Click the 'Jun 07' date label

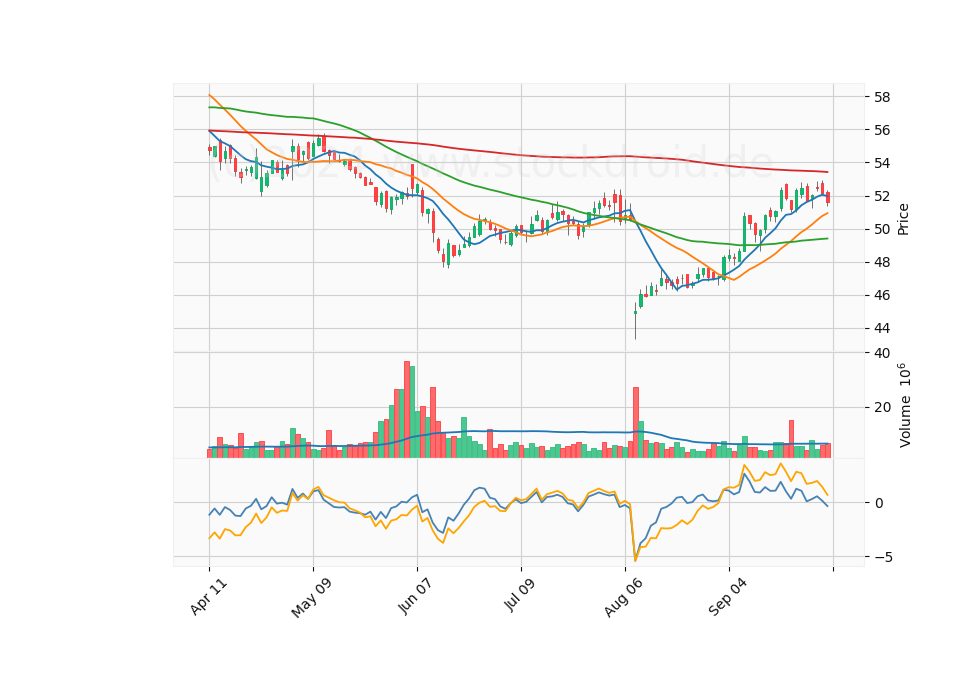point(416,596)
